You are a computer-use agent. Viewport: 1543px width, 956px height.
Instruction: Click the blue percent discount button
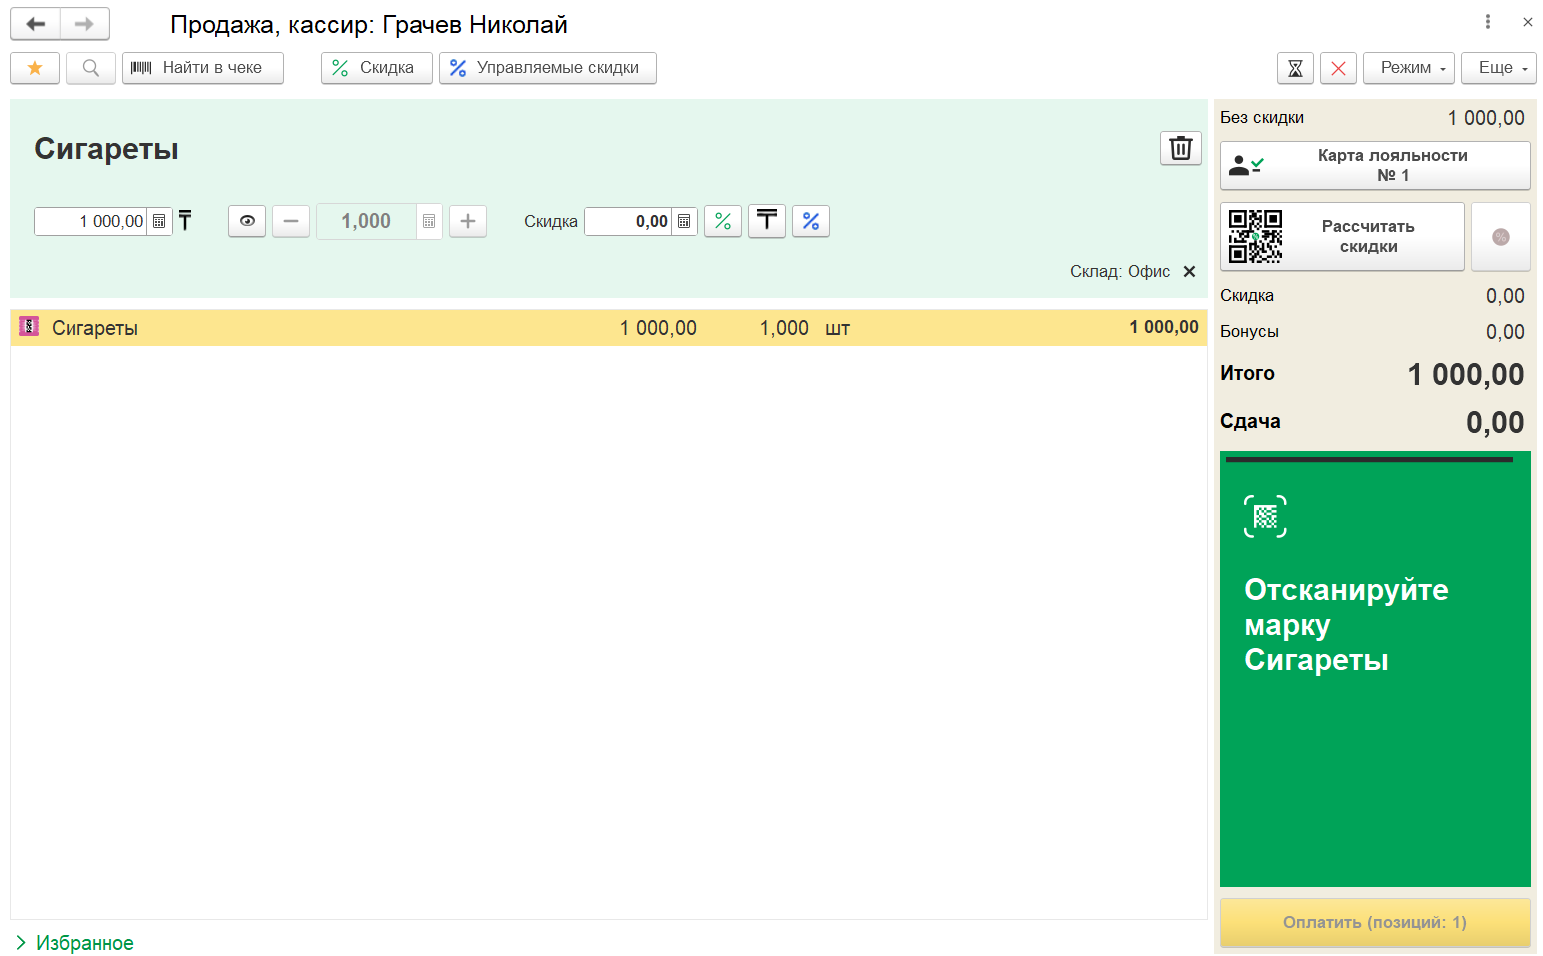[811, 221]
